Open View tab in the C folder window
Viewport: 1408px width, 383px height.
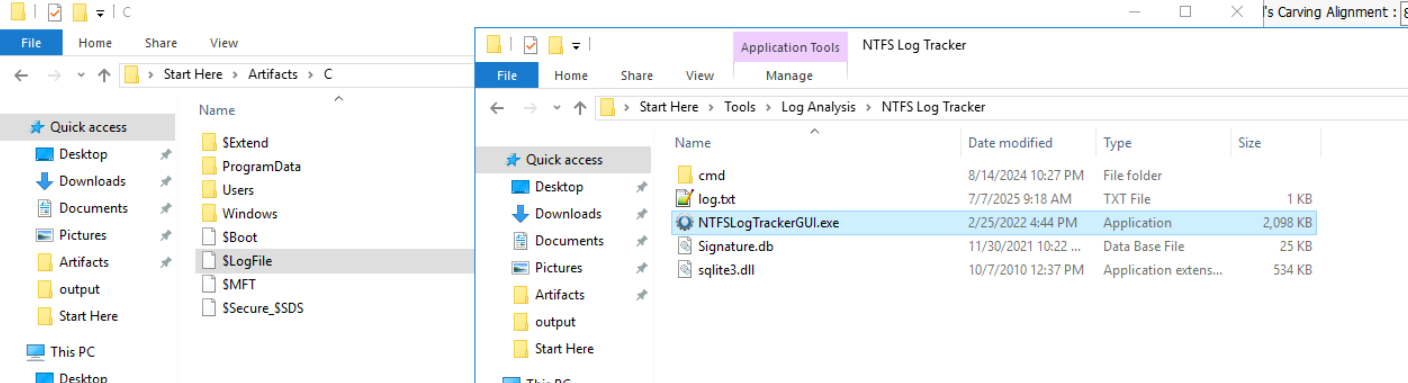(x=224, y=43)
